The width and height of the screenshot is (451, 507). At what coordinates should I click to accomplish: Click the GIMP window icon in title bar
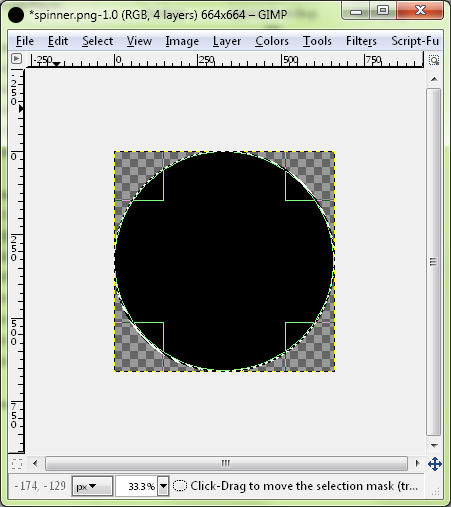16,15
